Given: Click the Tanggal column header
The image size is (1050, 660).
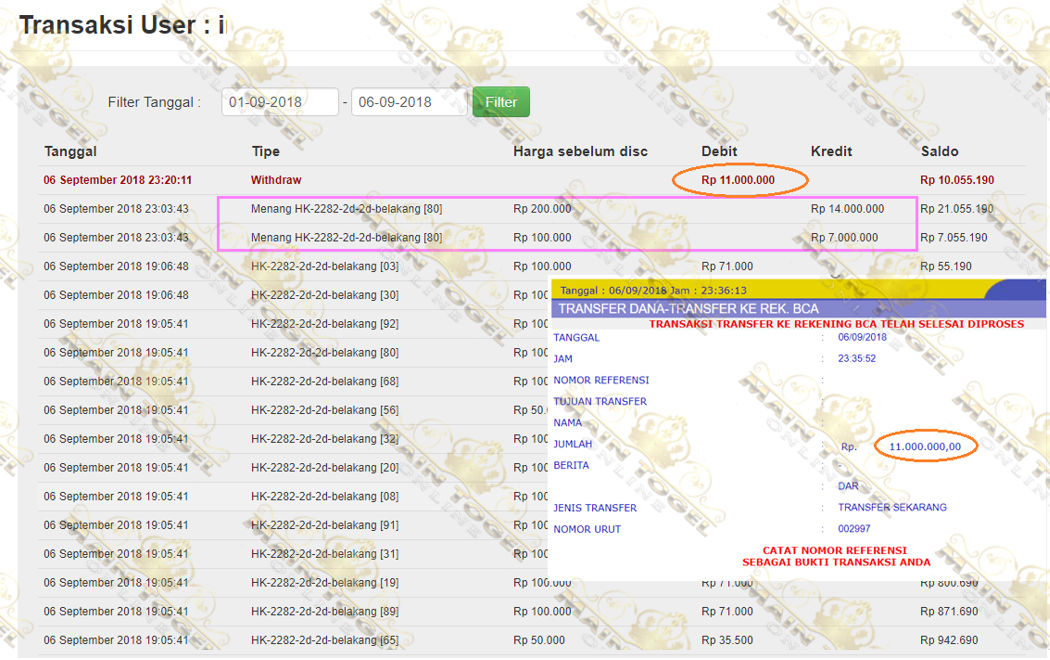Looking at the screenshot, I should coord(70,152).
